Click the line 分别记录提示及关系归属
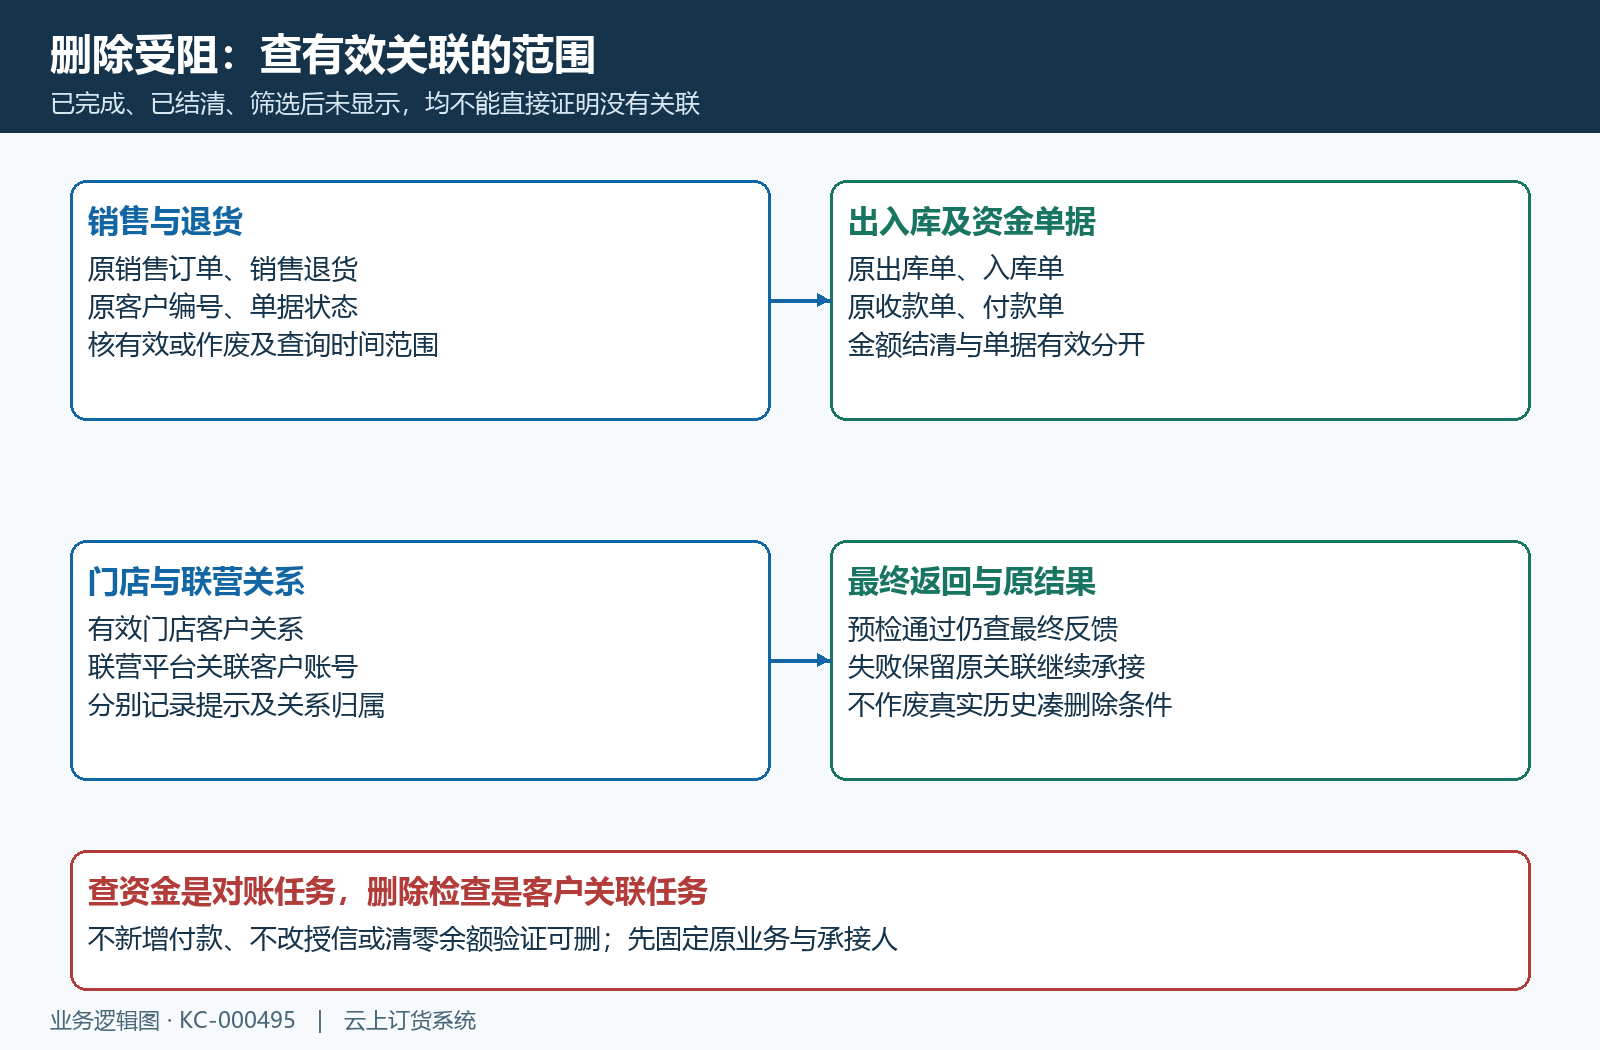Viewport: 1600px width, 1050px height. coord(236,705)
